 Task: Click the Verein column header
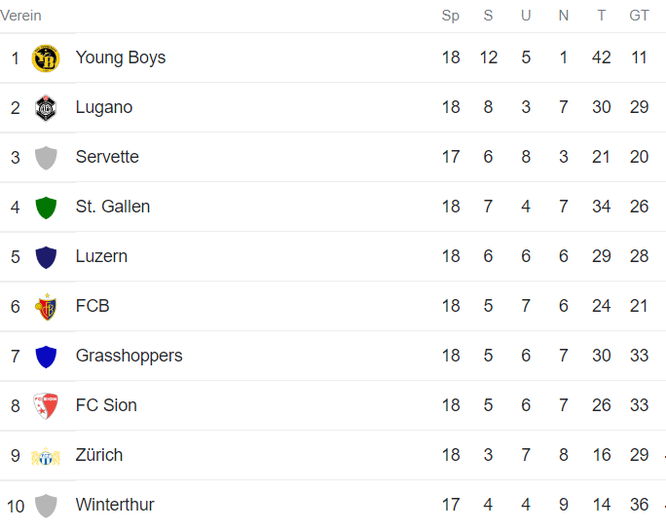(21, 16)
